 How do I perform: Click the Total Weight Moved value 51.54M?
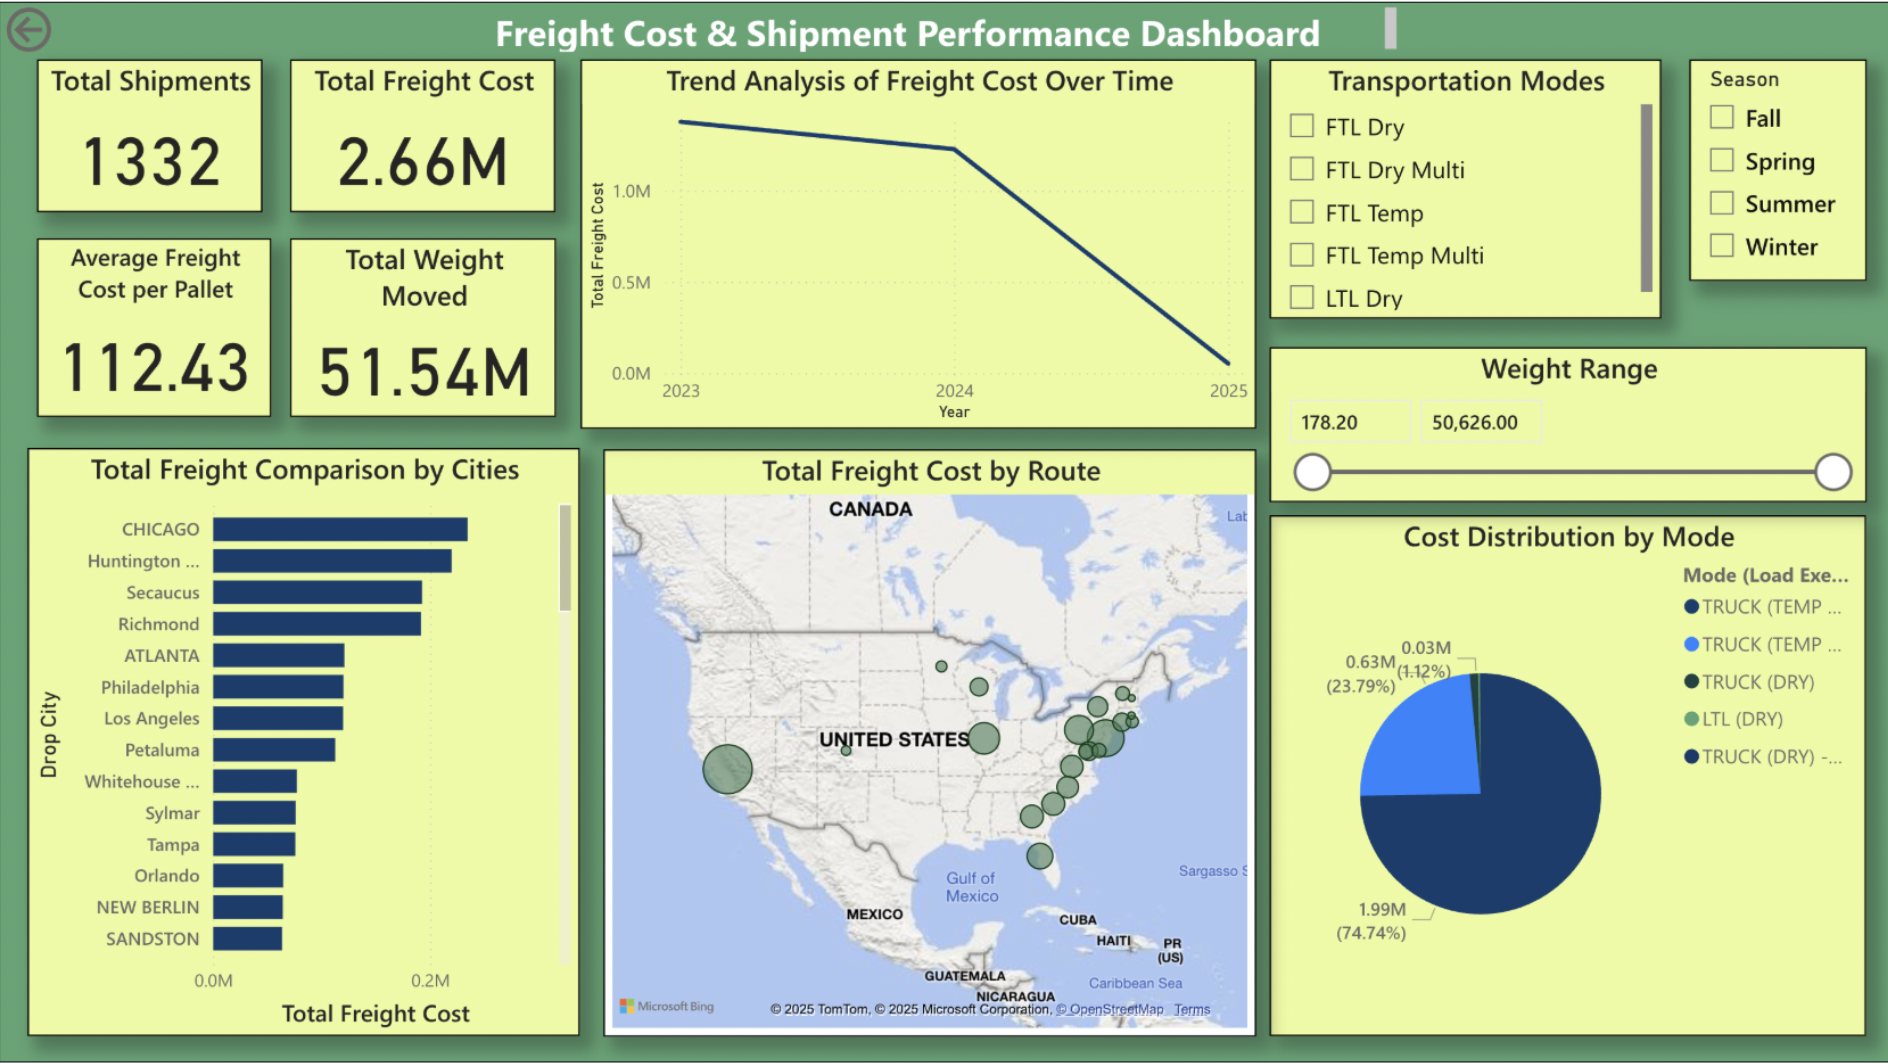point(424,372)
